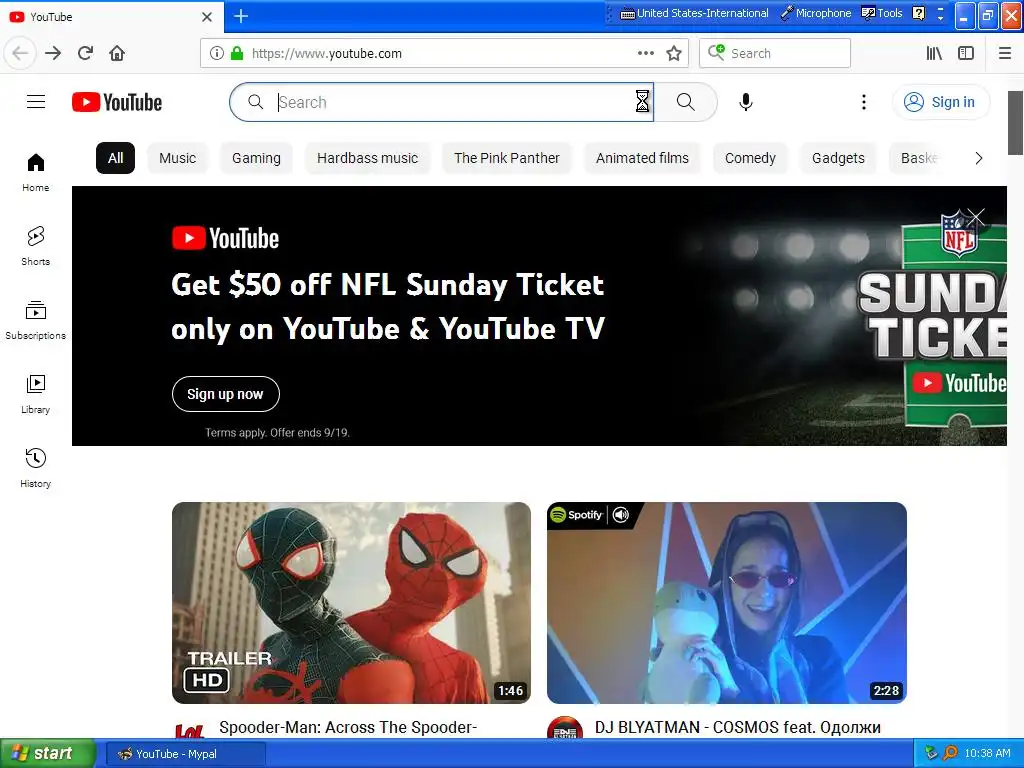Screen dimensions: 1024x768
Task: Open Library in the sidebar
Action: click(x=36, y=394)
